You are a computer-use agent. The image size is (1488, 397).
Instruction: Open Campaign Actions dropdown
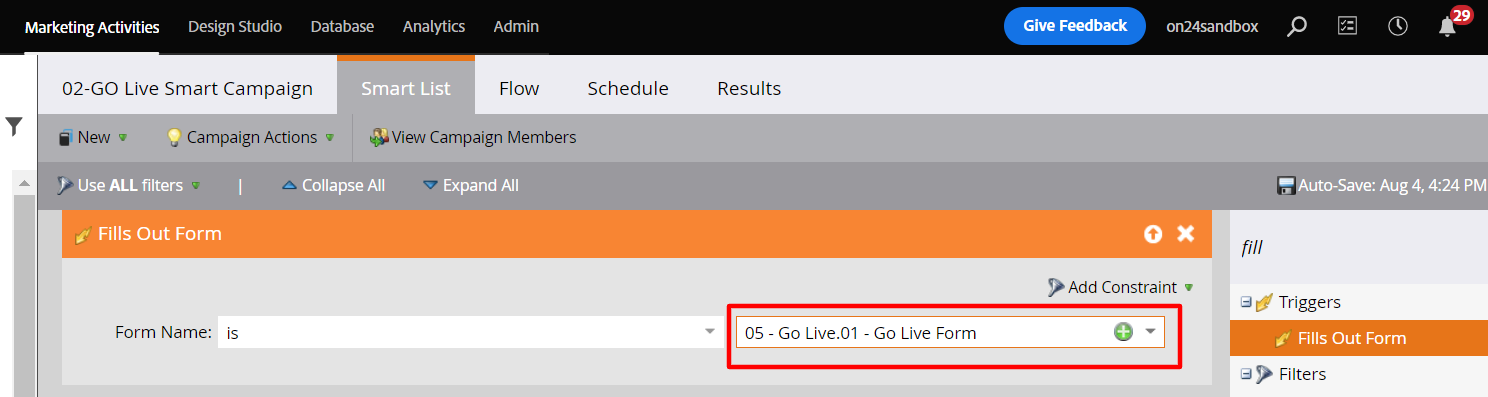[250, 137]
